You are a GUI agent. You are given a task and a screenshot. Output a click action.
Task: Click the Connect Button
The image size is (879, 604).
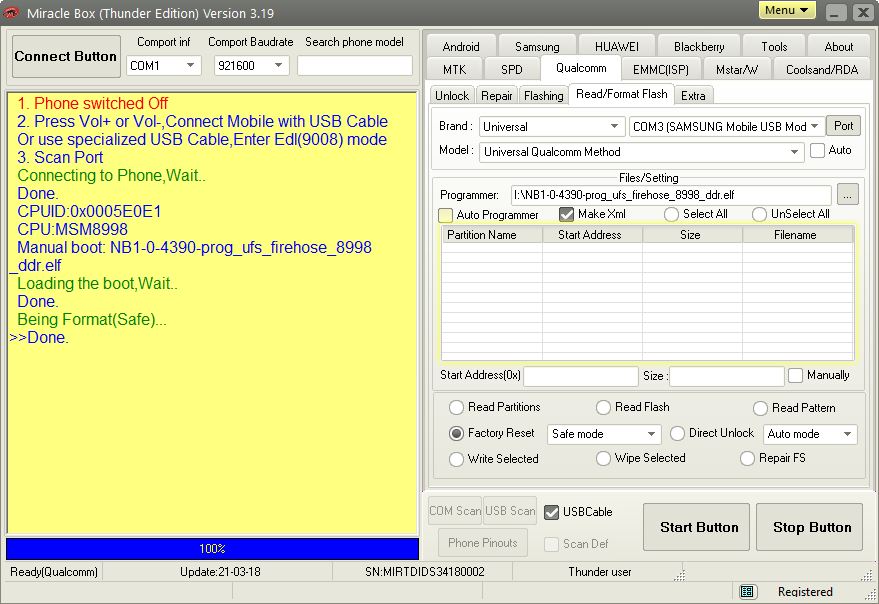[x=66, y=56]
